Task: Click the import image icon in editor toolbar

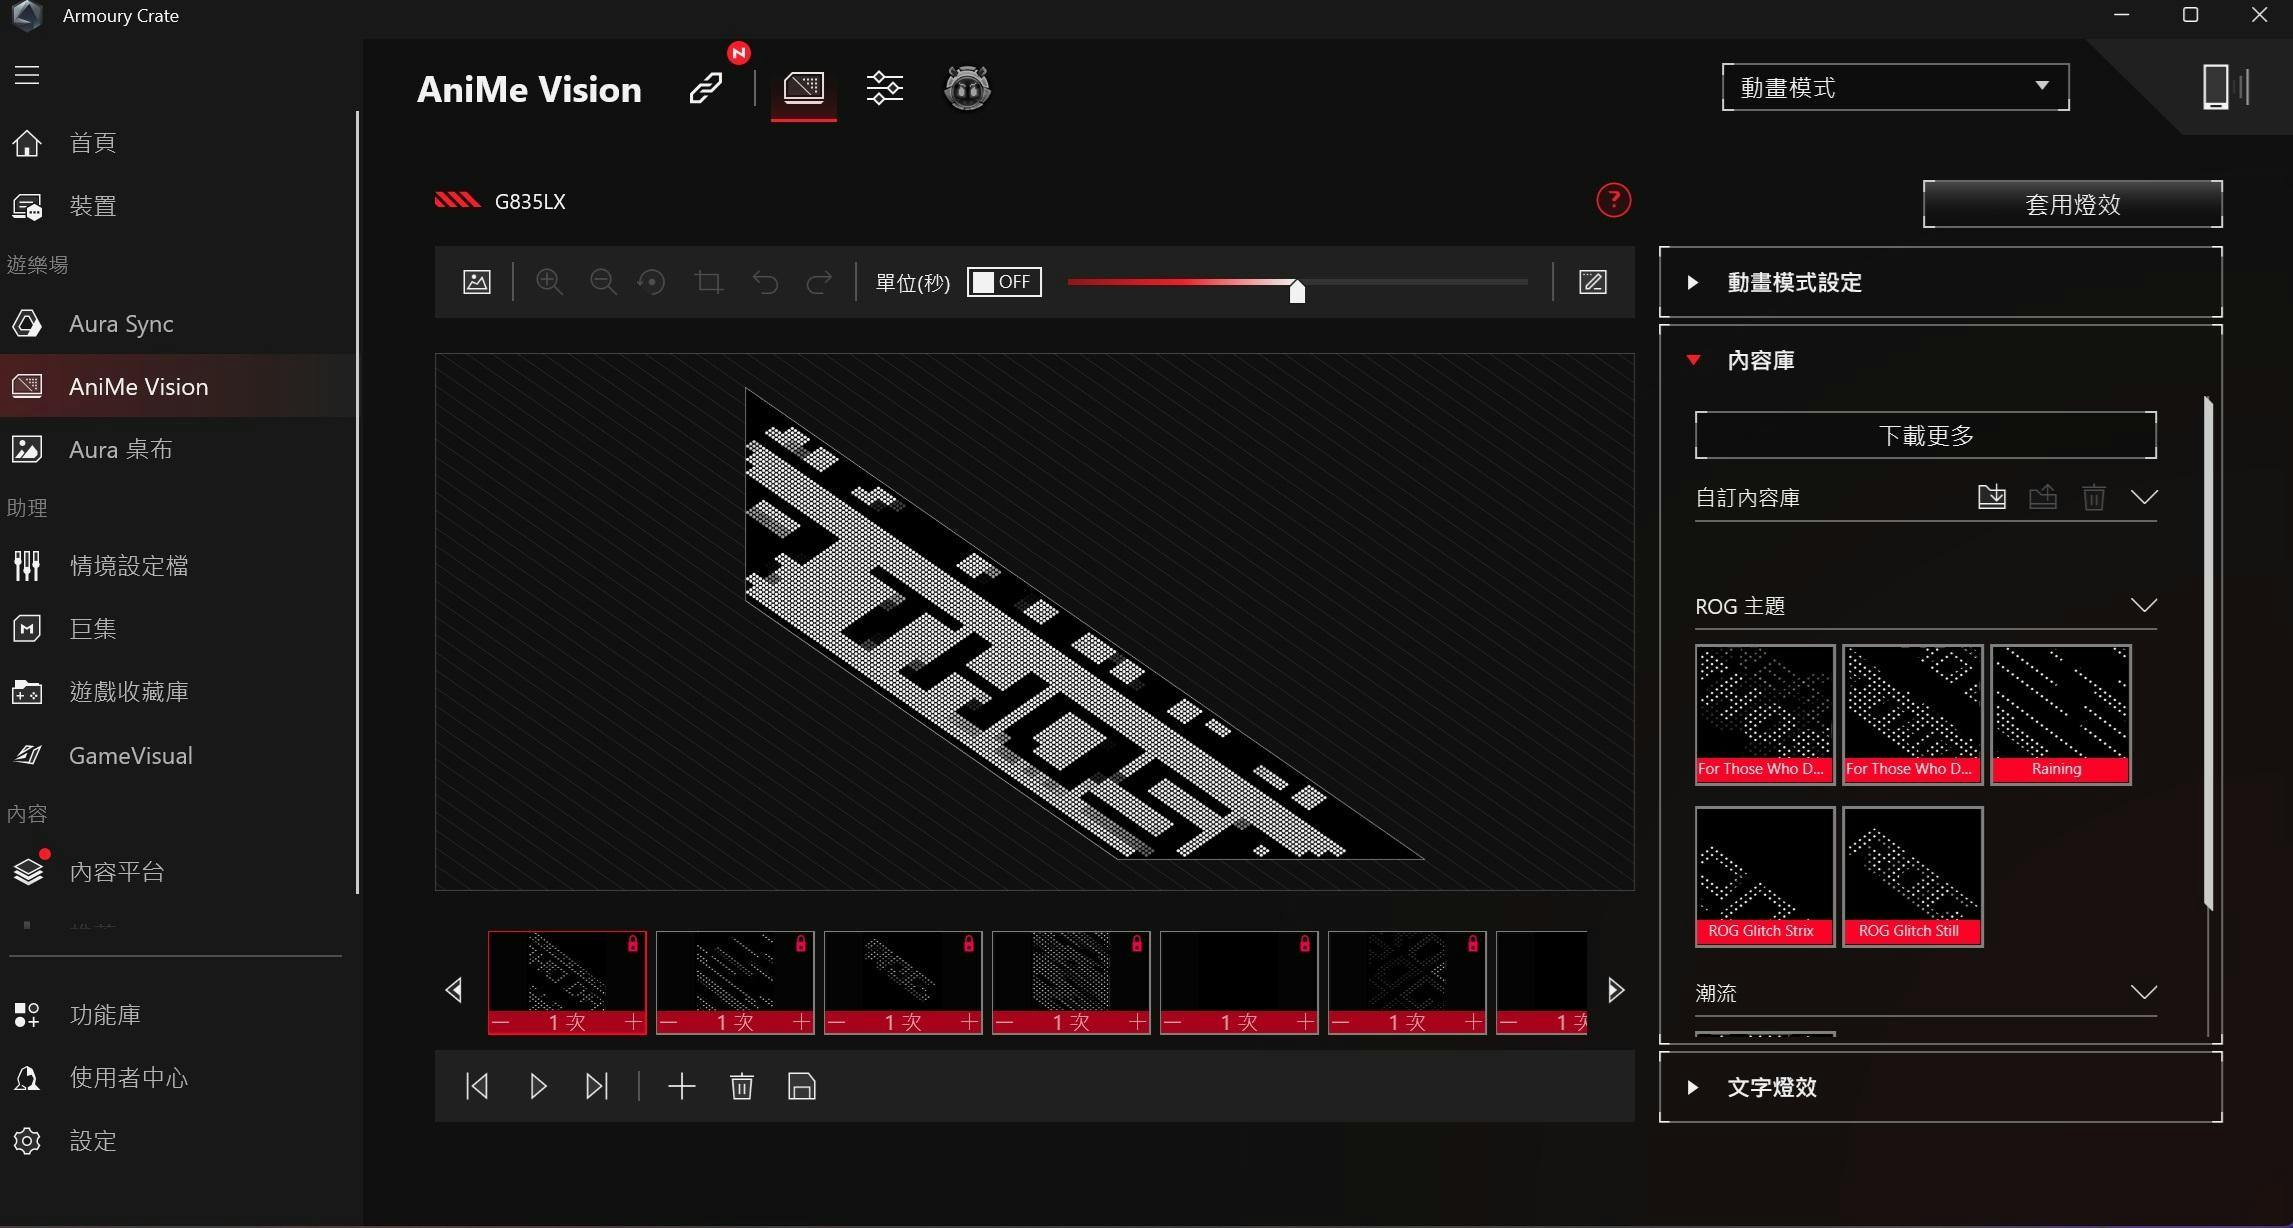Action: pos(477,282)
